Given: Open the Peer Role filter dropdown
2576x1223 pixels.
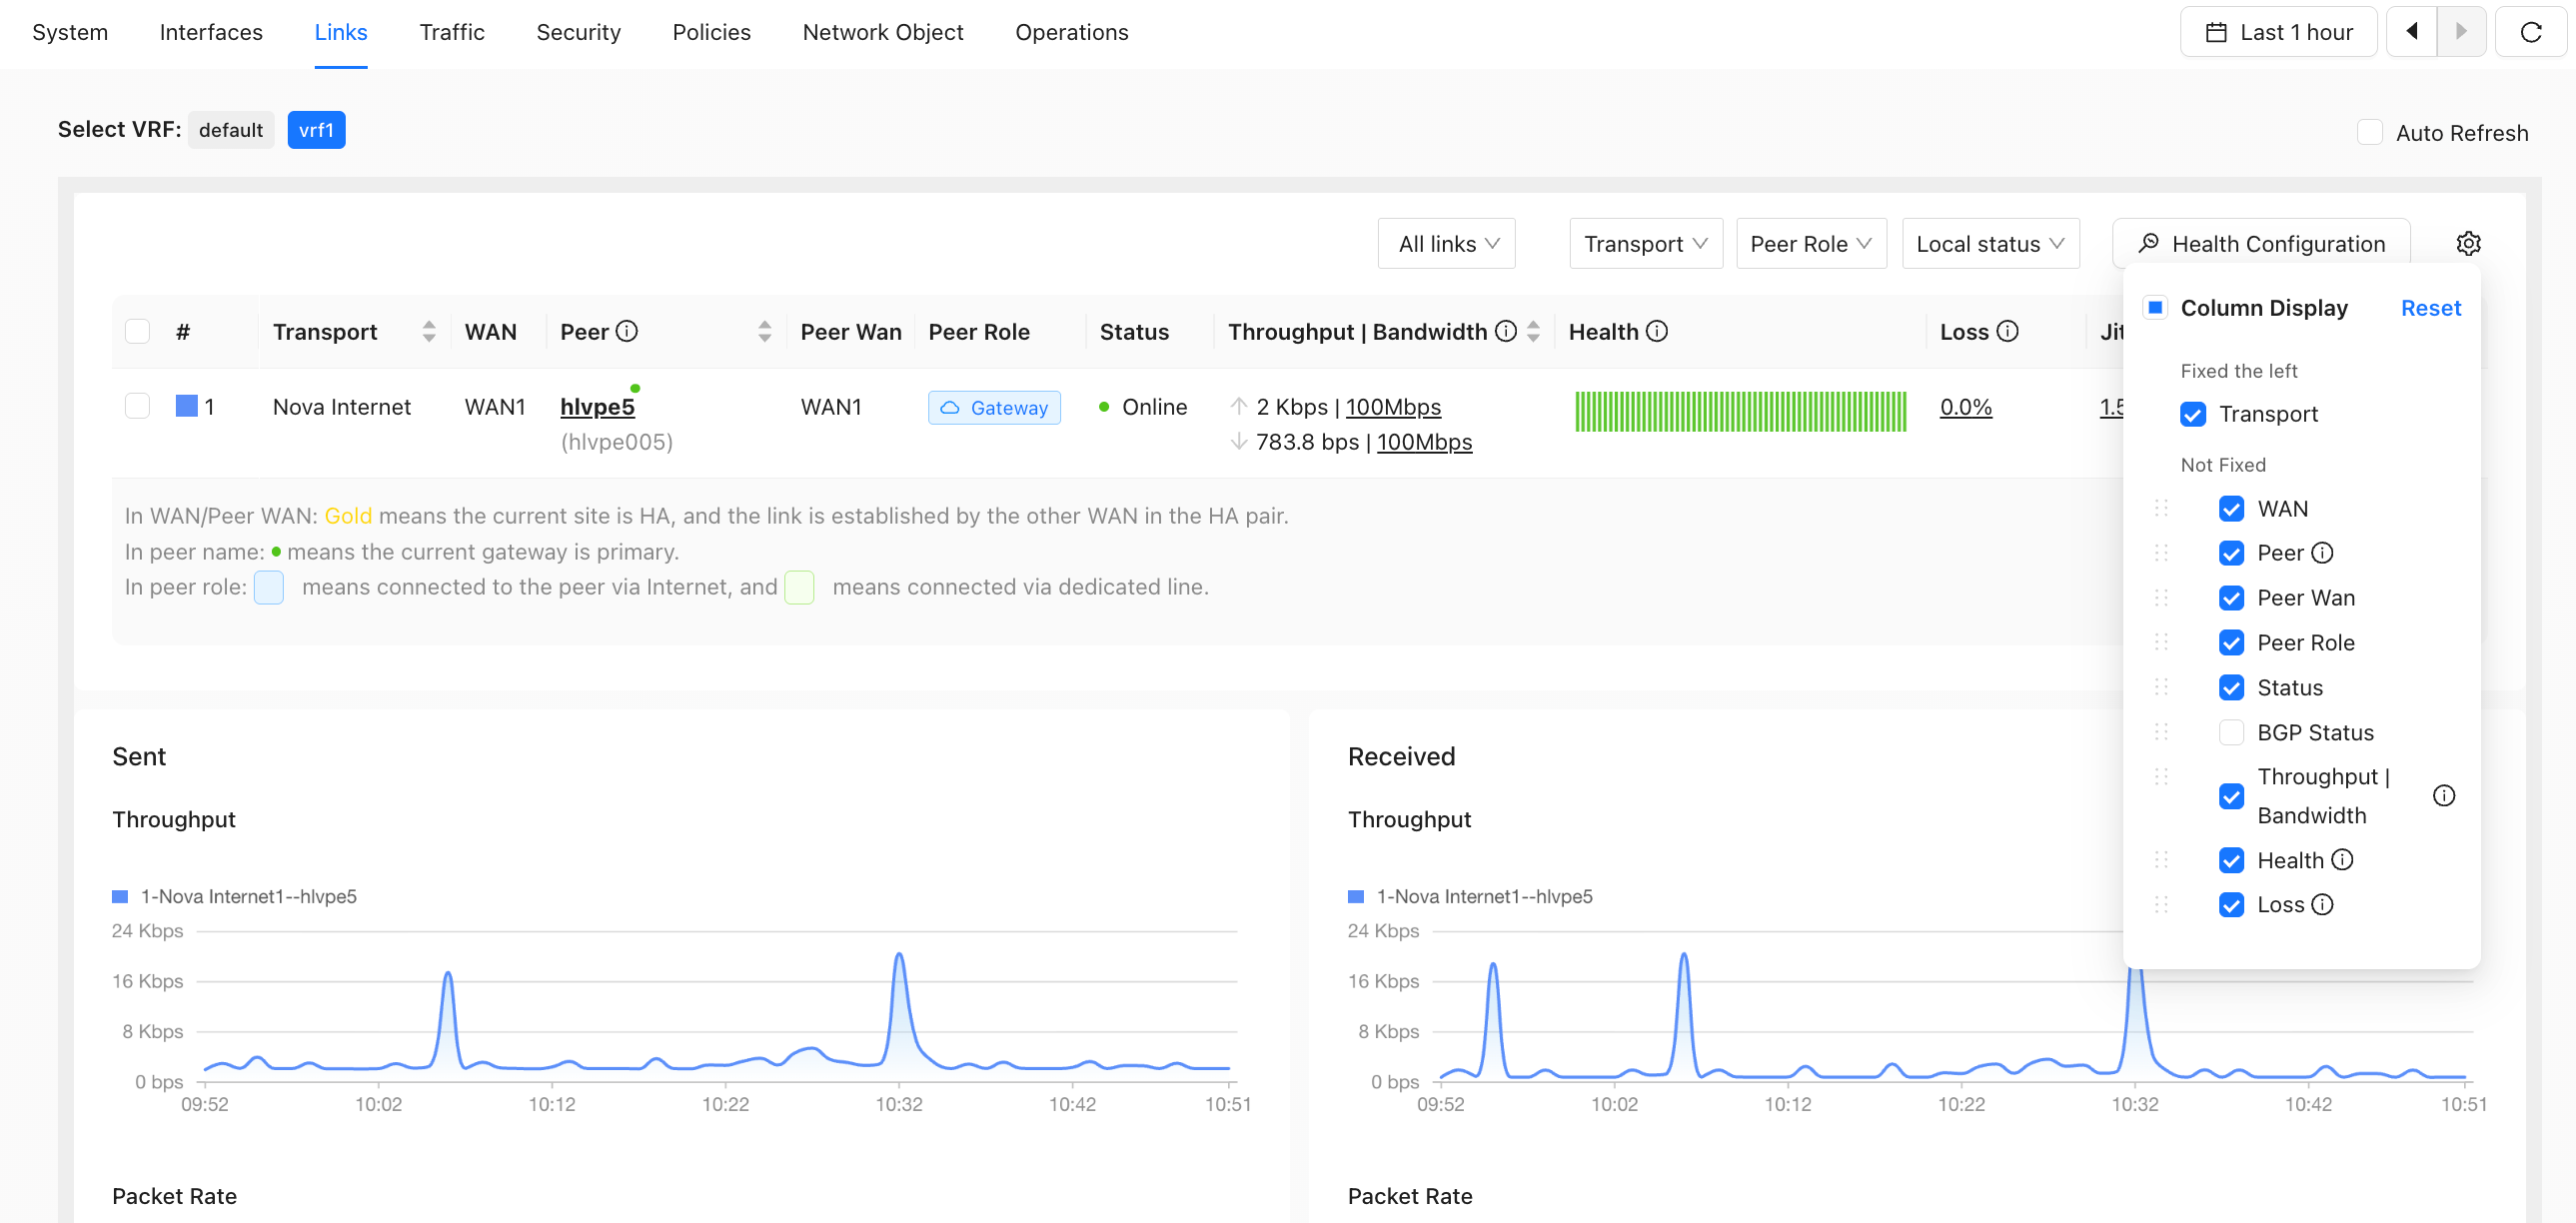Looking at the screenshot, I should point(1811,243).
